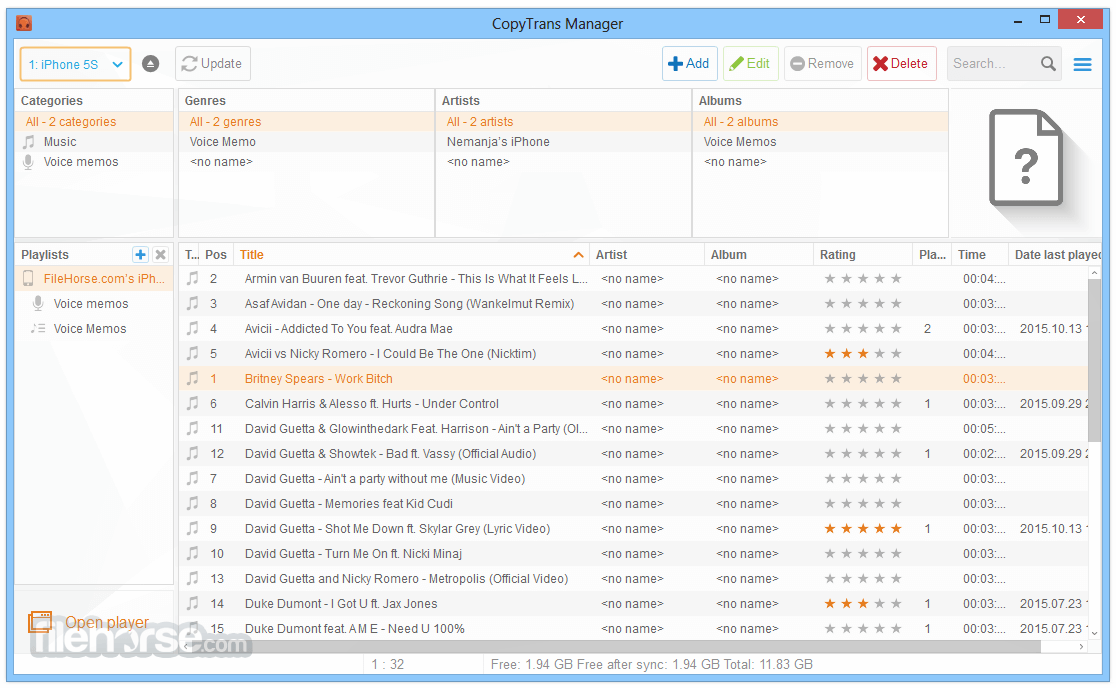Filter by artist Nemanja's iPhone
Image resolution: width=1116 pixels, height=688 pixels.
pos(563,142)
